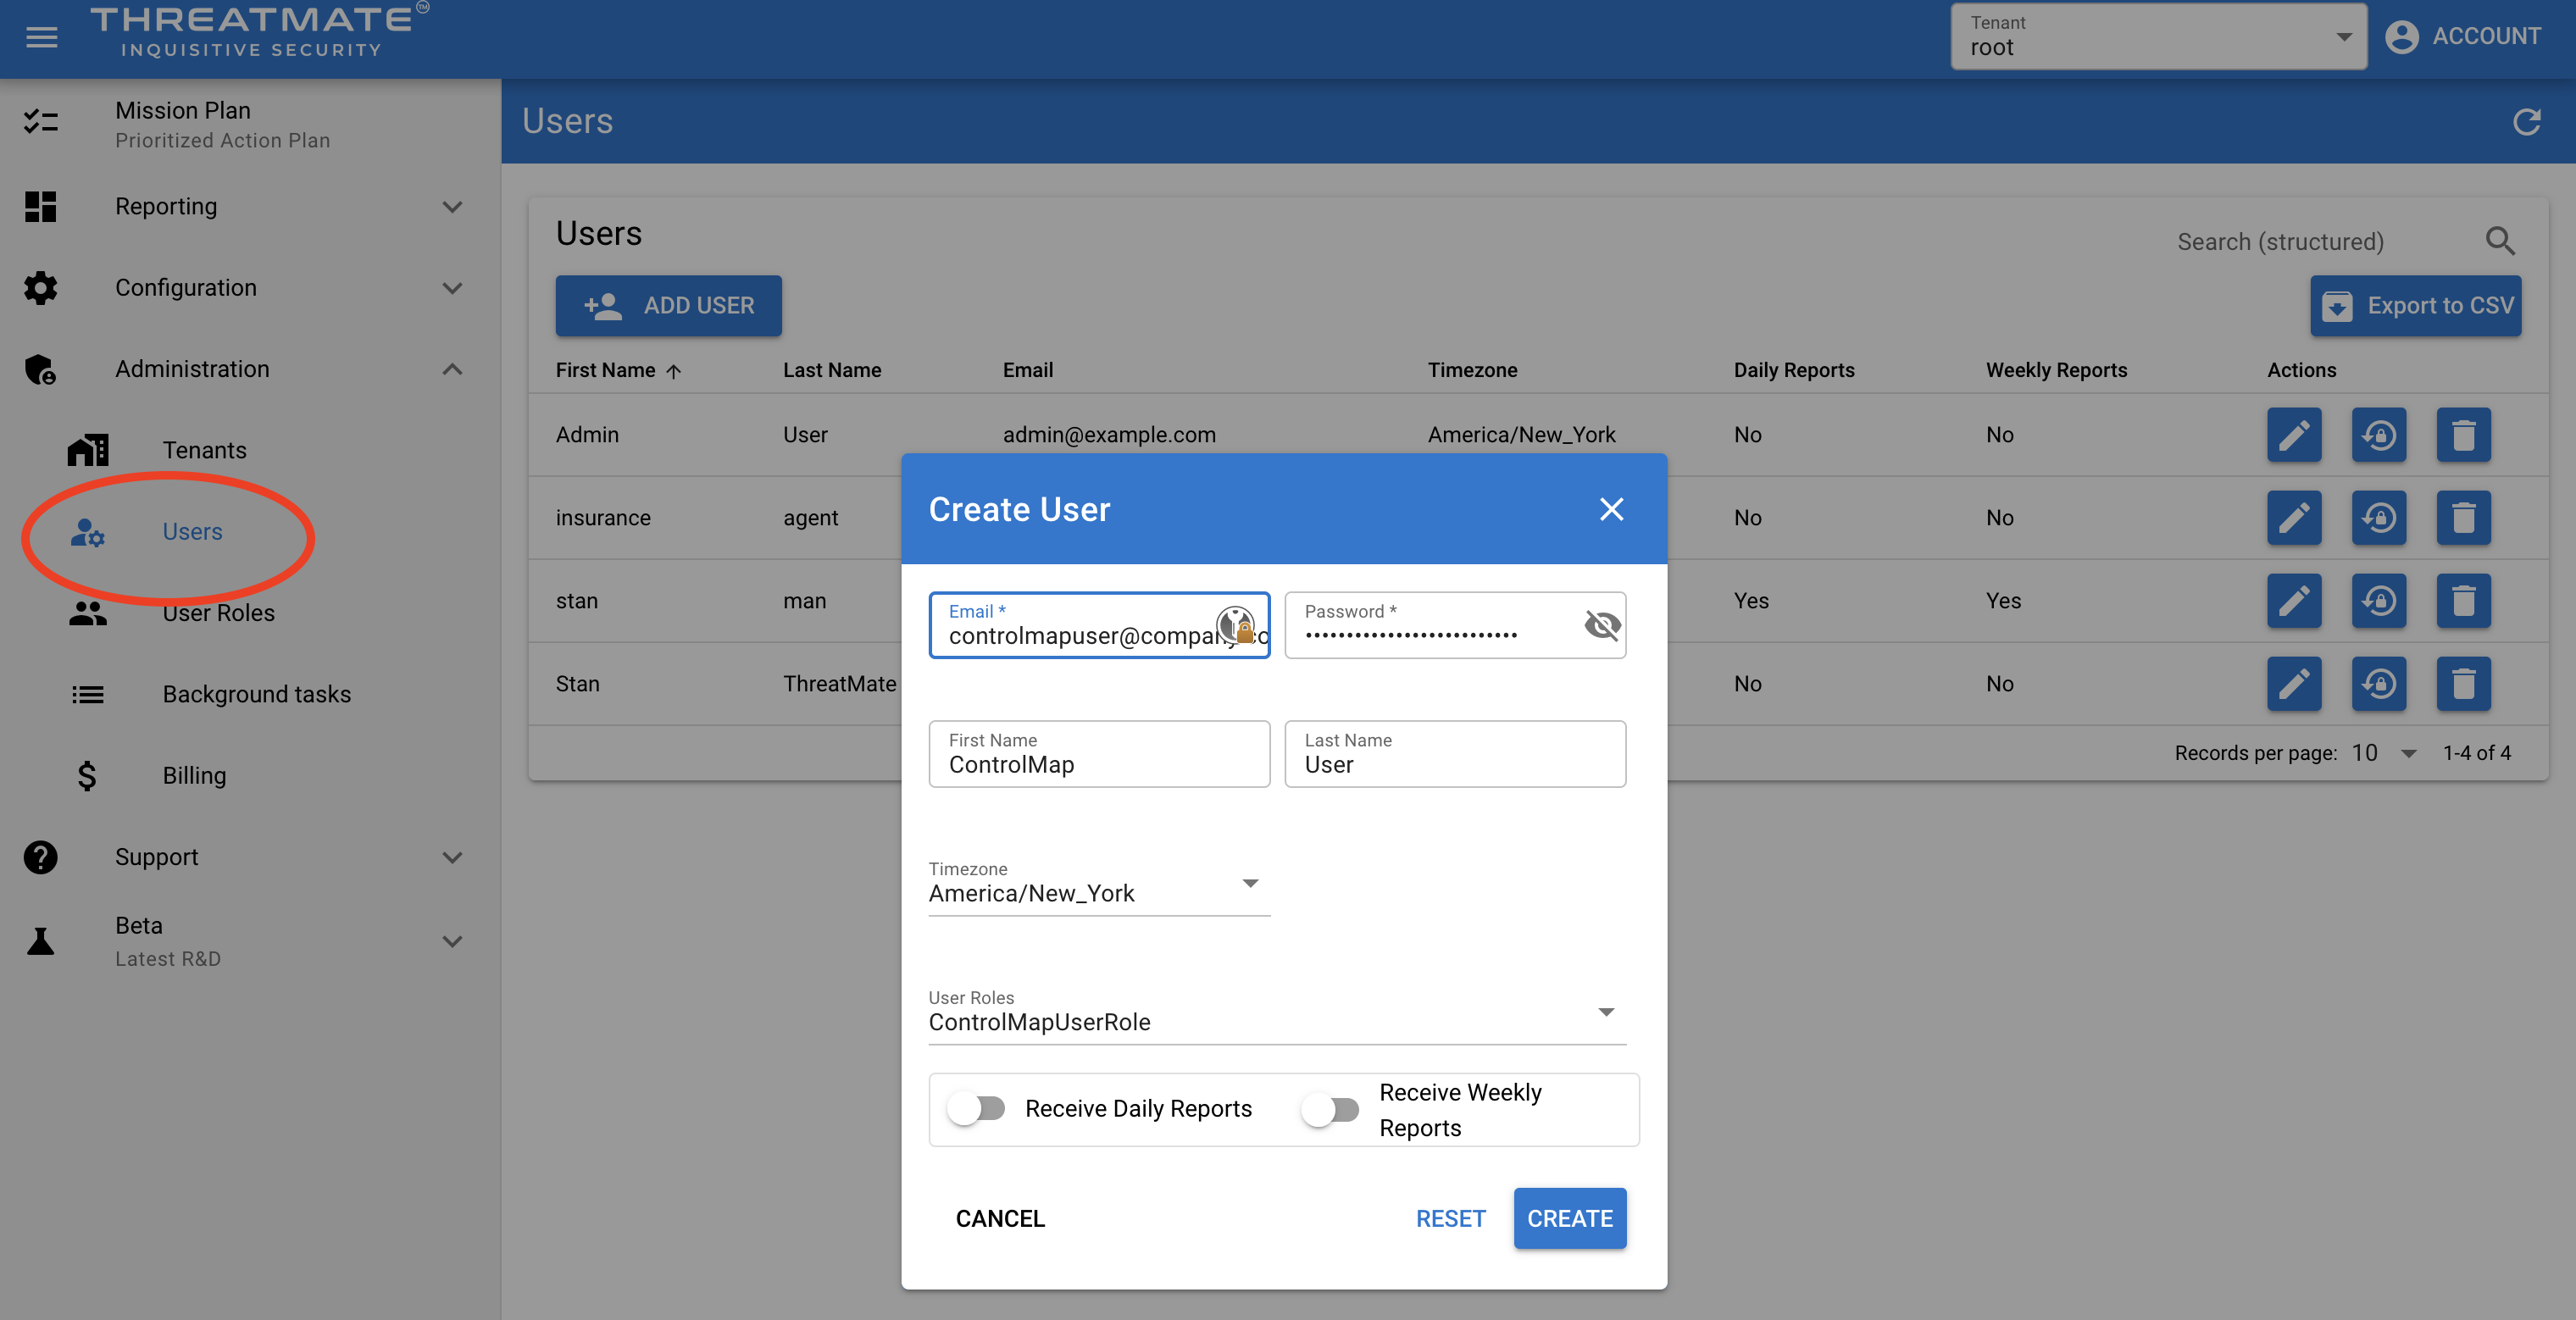2576x1320 pixels.
Task: Enable Receive Weekly Reports switch
Action: (1330, 1109)
